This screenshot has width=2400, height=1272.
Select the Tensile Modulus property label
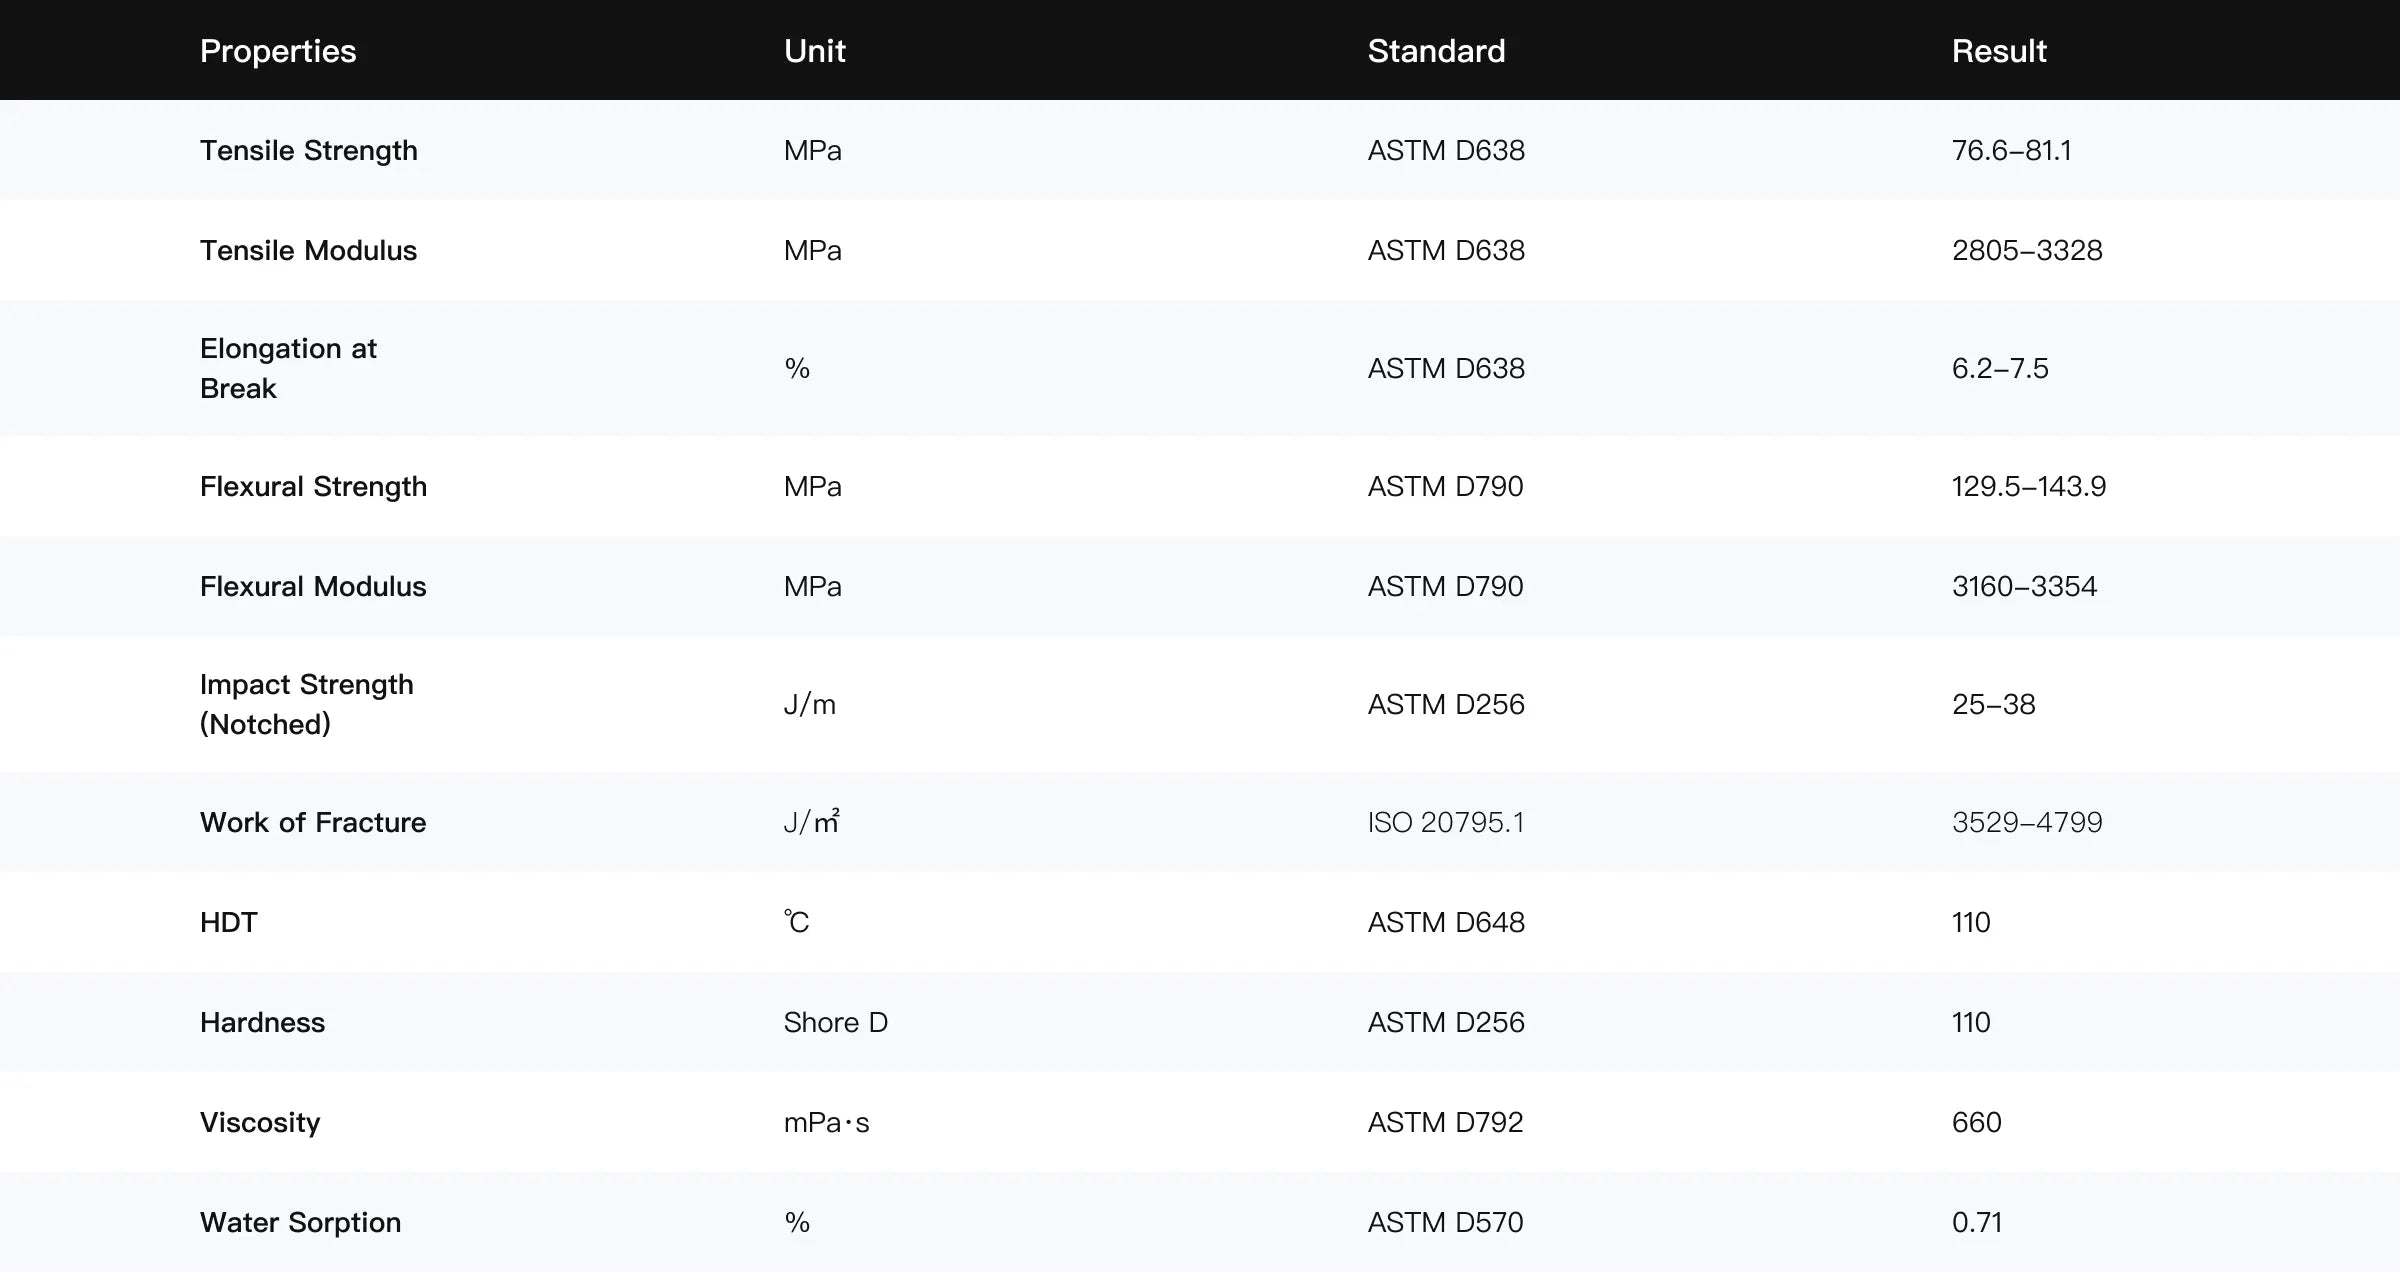click(308, 250)
